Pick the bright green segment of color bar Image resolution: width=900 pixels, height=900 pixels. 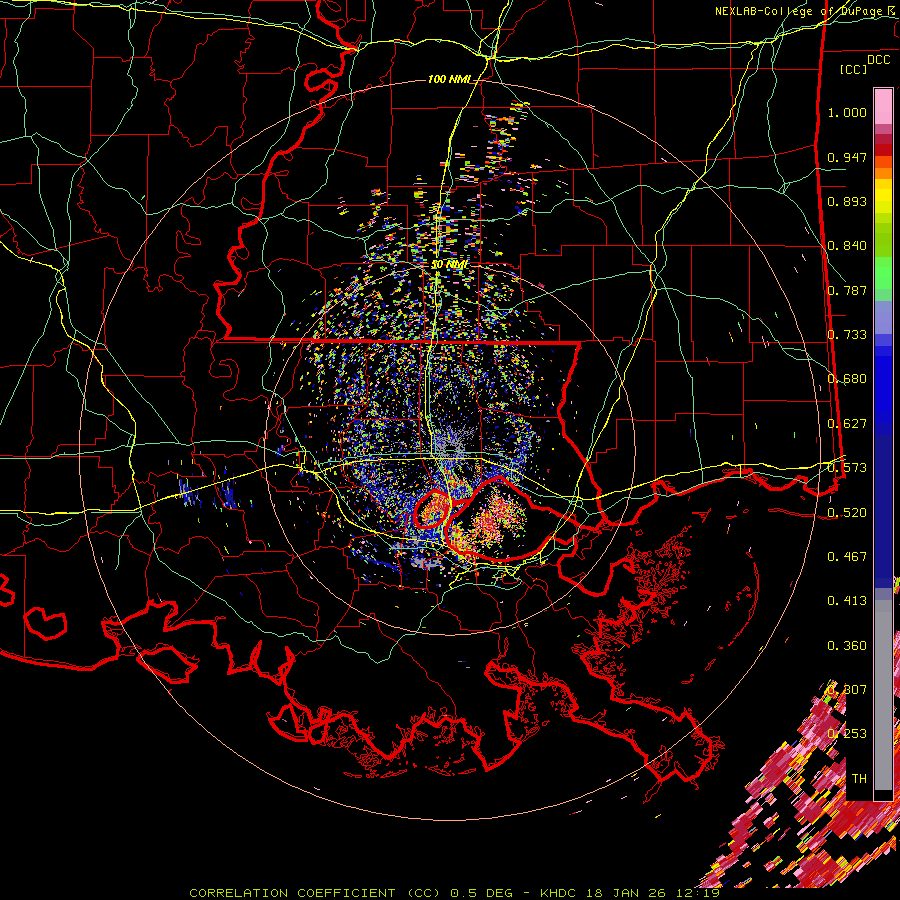[x=883, y=273]
